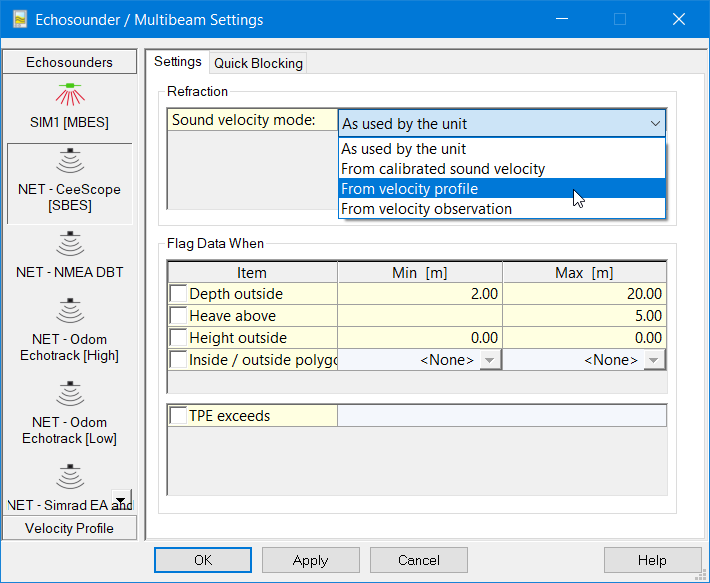Image resolution: width=710 pixels, height=583 pixels.
Task: Choose From calibrated sound velocity option
Action: [x=443, y=169]
